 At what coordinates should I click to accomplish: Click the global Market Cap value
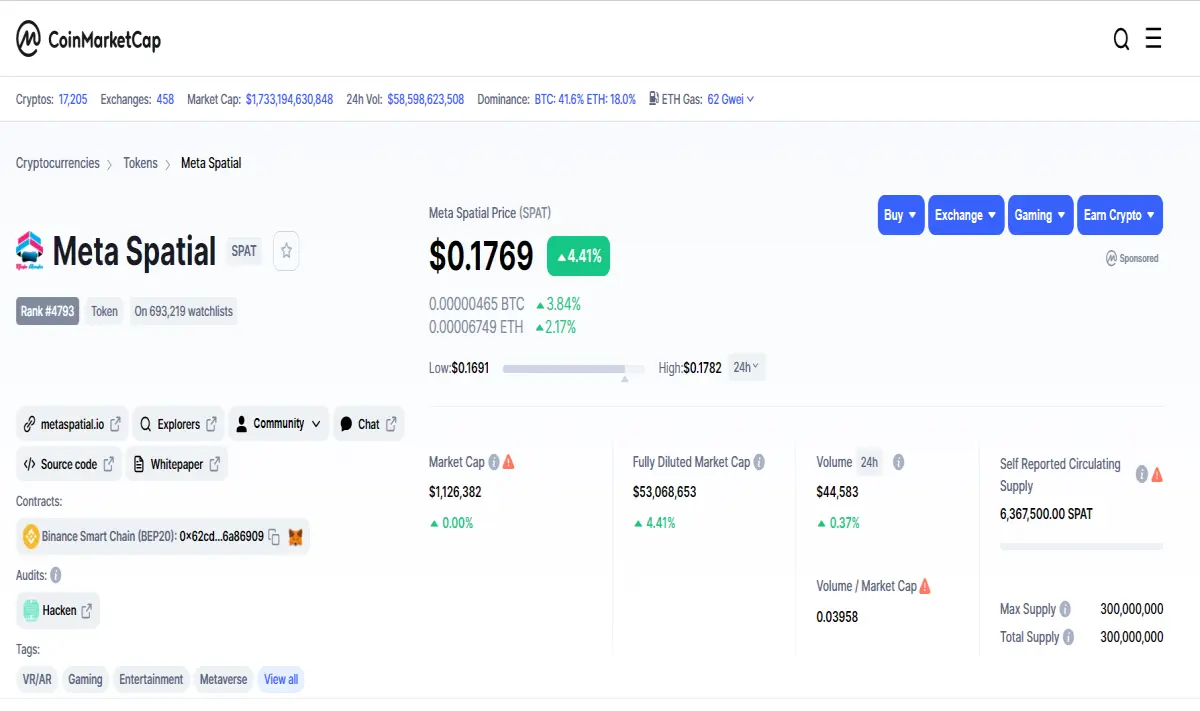point(290,99)
